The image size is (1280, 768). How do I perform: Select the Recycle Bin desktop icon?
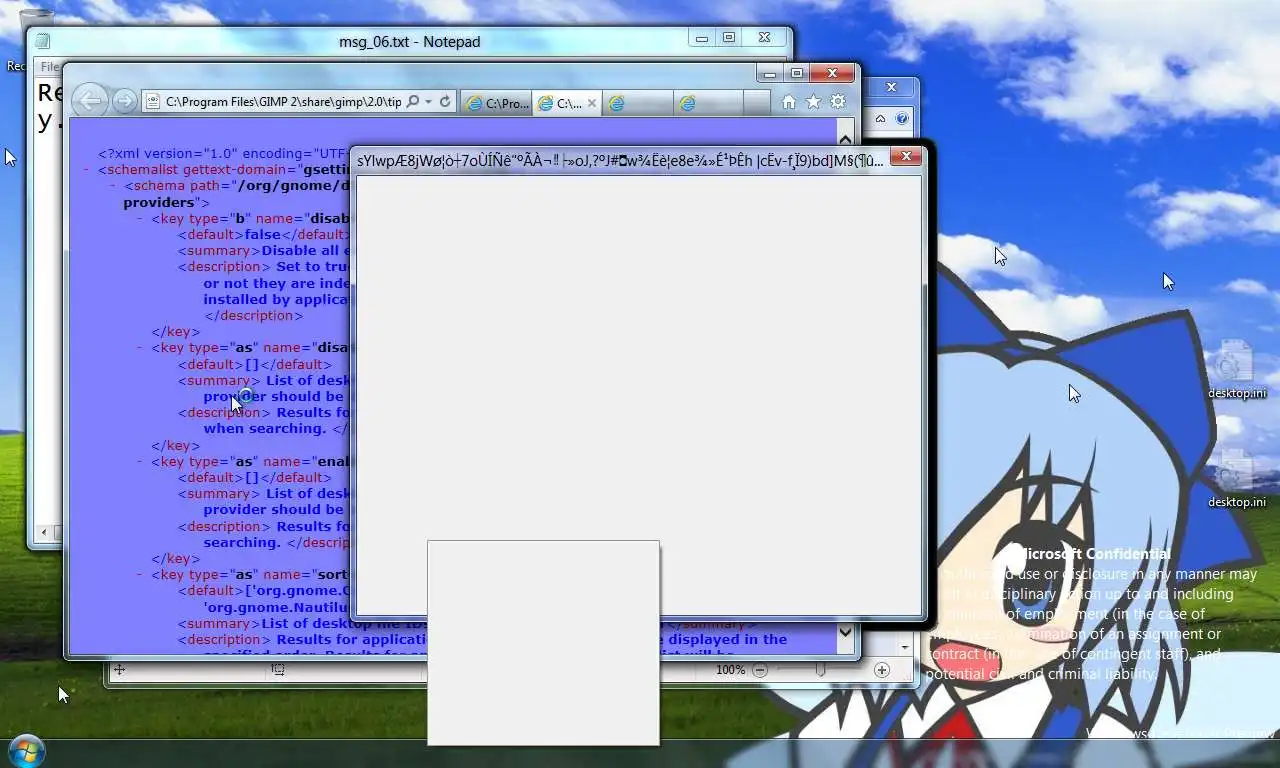[16, 40]
